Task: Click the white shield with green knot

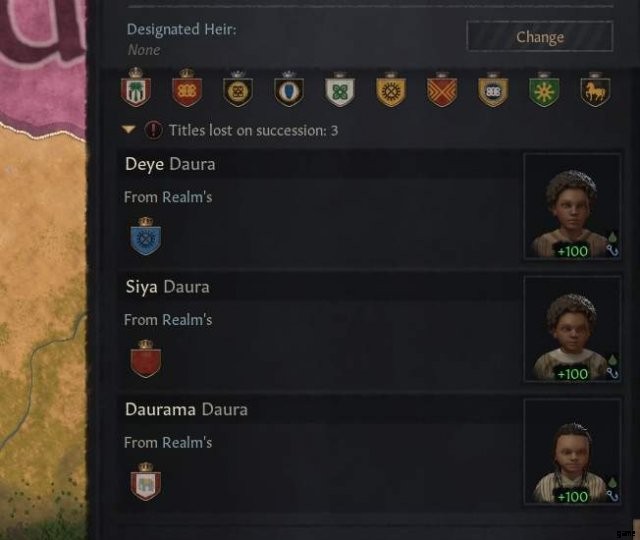Action: point(340,89)
